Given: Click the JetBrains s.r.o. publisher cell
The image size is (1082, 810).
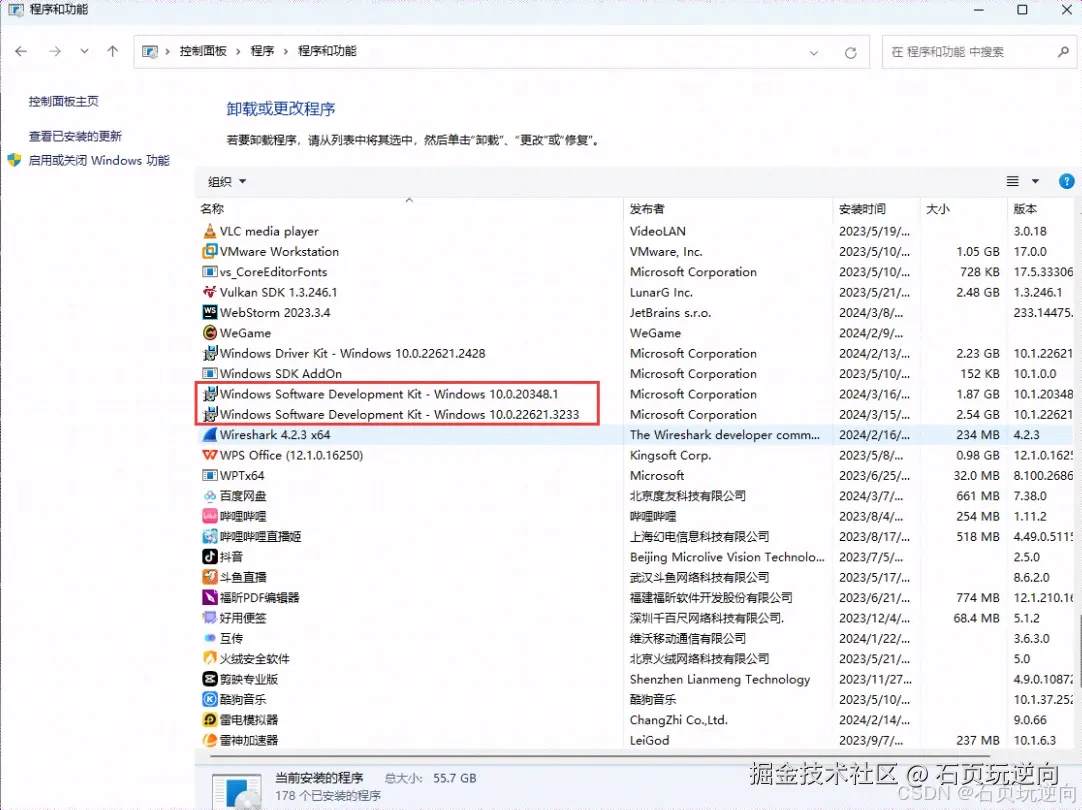Looking at the screenshot, I should coord(670,313).
